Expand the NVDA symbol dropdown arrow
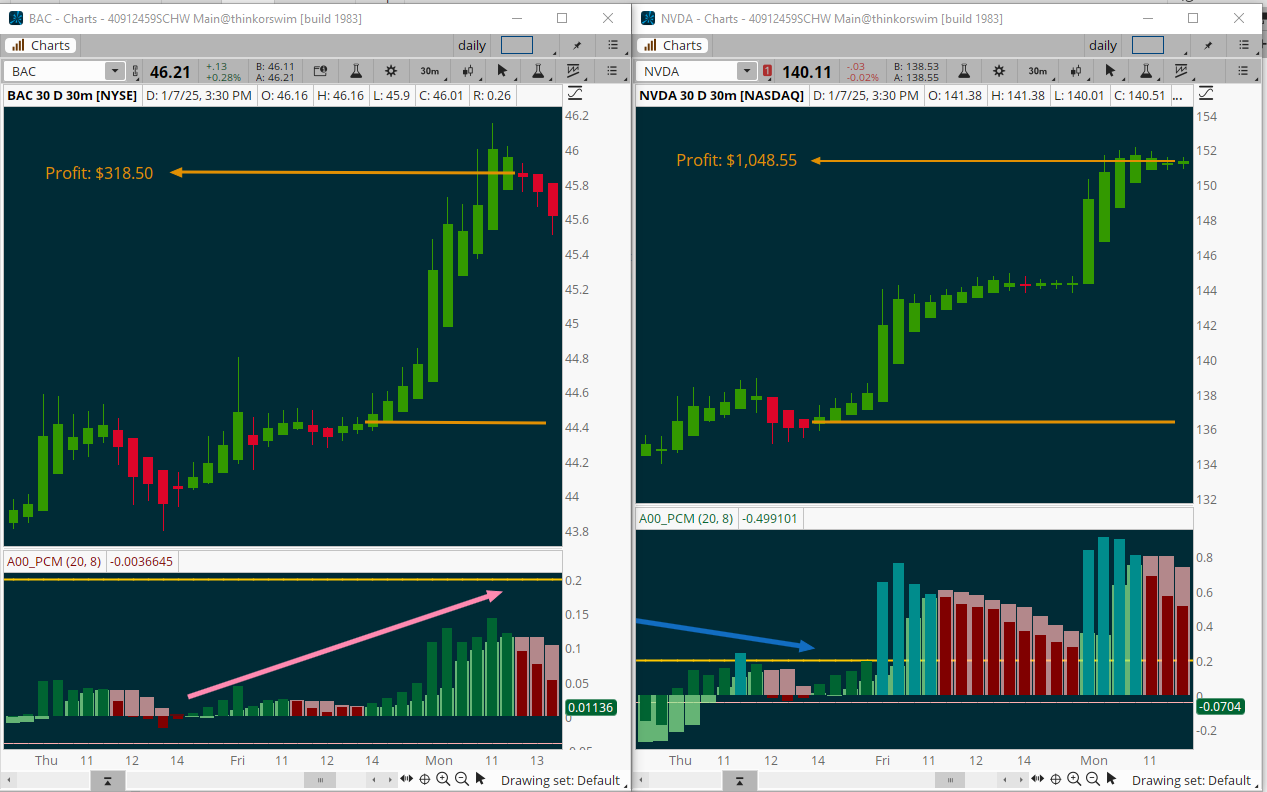 [747, 71]
